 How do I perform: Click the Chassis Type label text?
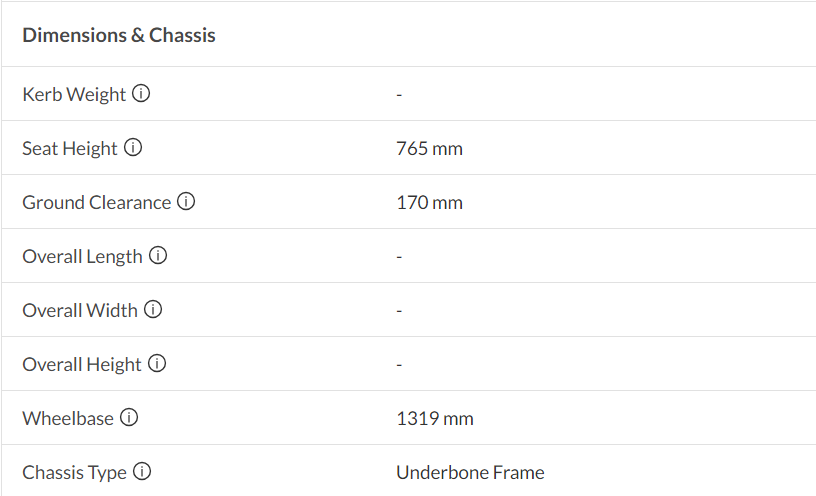(x=74, y=472)
